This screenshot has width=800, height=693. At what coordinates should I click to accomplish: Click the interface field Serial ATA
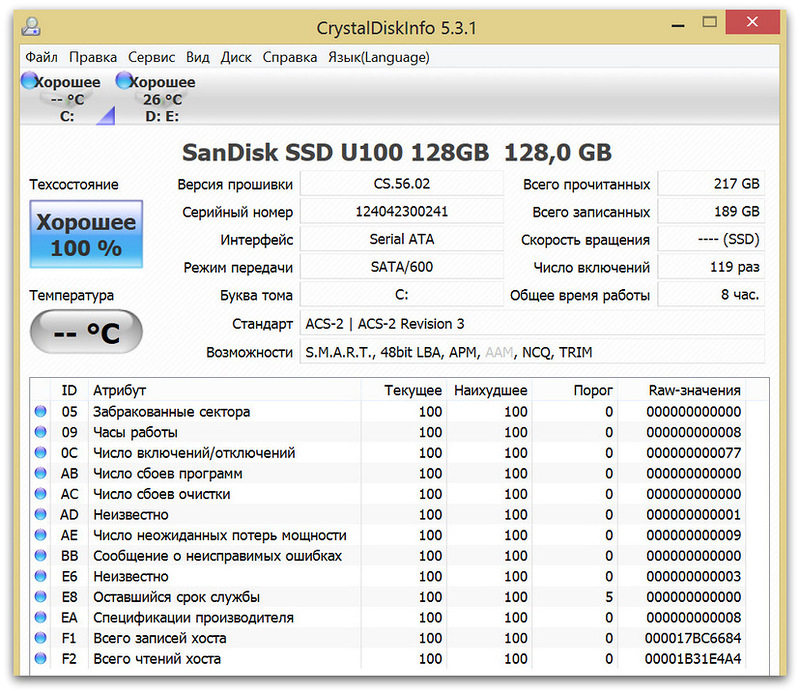402,239
